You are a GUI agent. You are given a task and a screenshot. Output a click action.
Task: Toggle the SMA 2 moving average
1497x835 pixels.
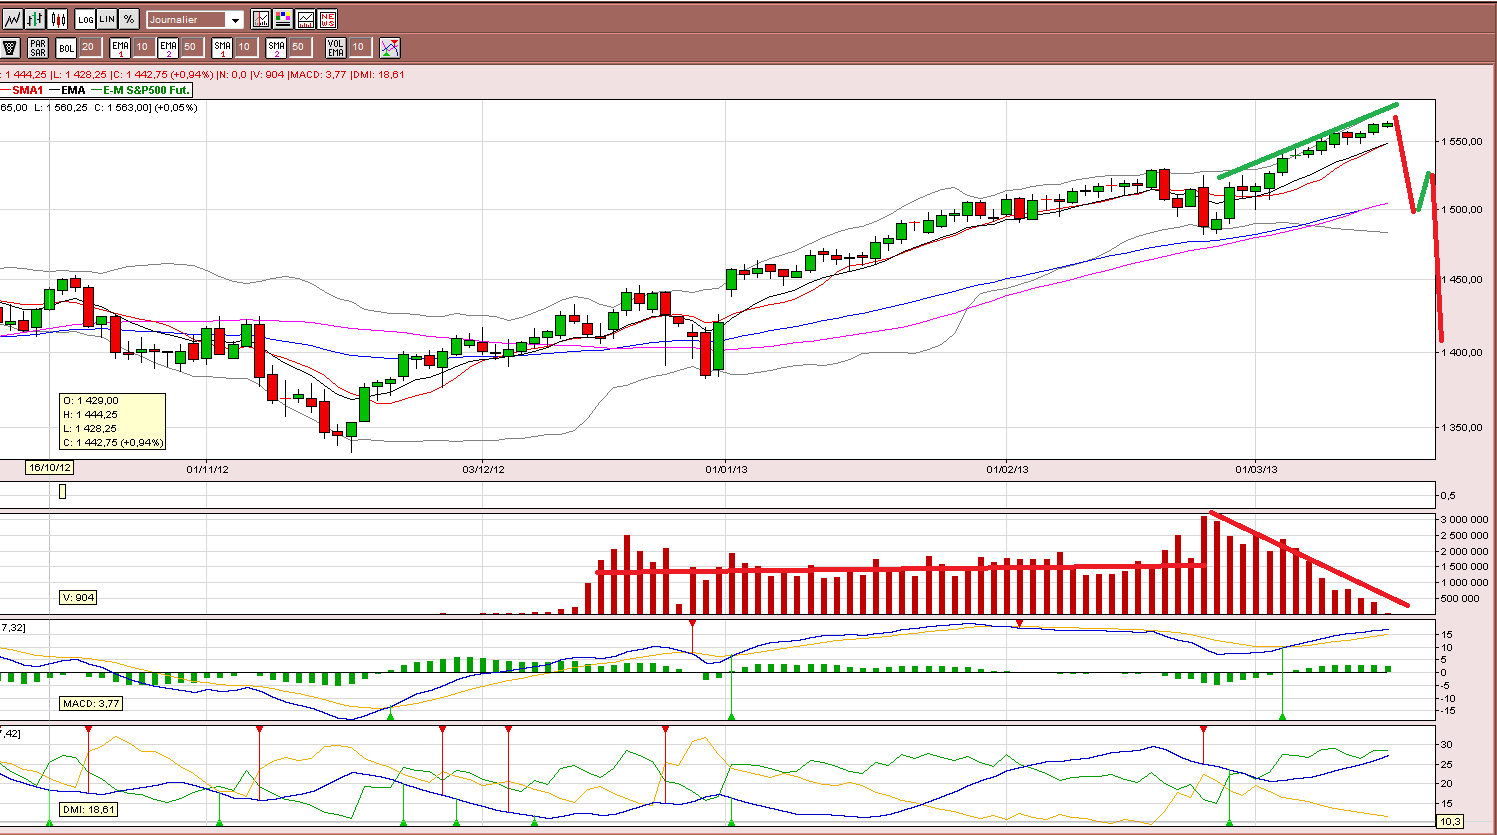pos(276,47)
